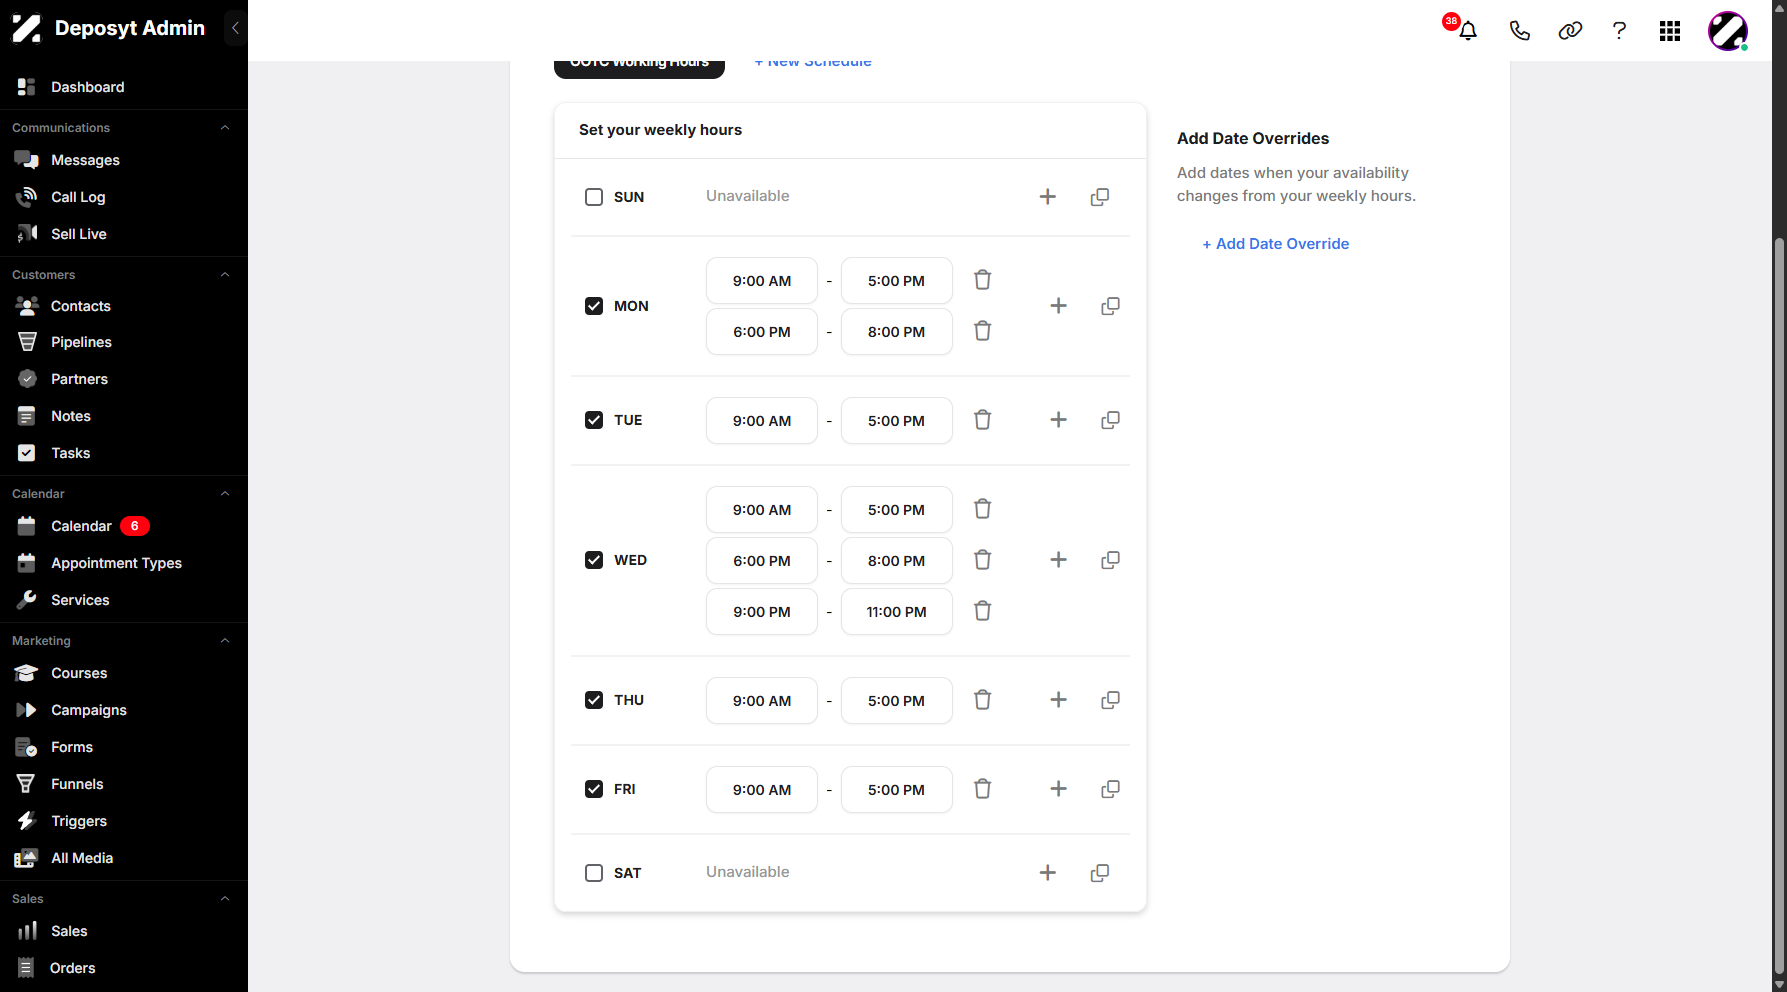
Task: Delete Monday 6:00 PM time slot
Action: pyautogui.click(x=983, y=331)
